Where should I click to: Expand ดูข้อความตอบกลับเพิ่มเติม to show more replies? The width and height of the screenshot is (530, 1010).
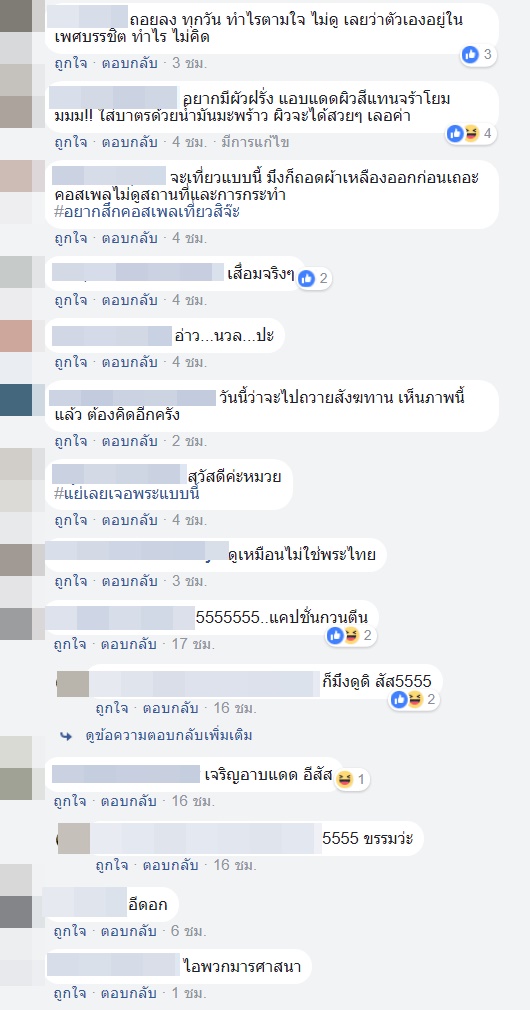(x=169, y=736)
